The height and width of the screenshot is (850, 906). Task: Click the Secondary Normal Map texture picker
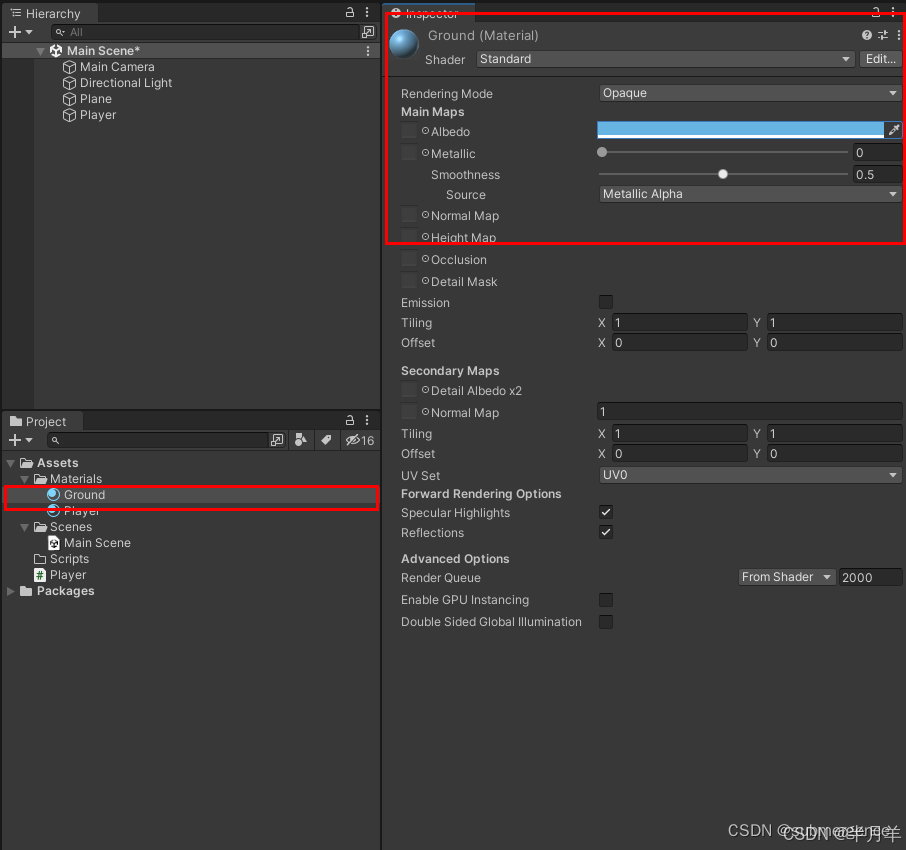pos(425,412)
